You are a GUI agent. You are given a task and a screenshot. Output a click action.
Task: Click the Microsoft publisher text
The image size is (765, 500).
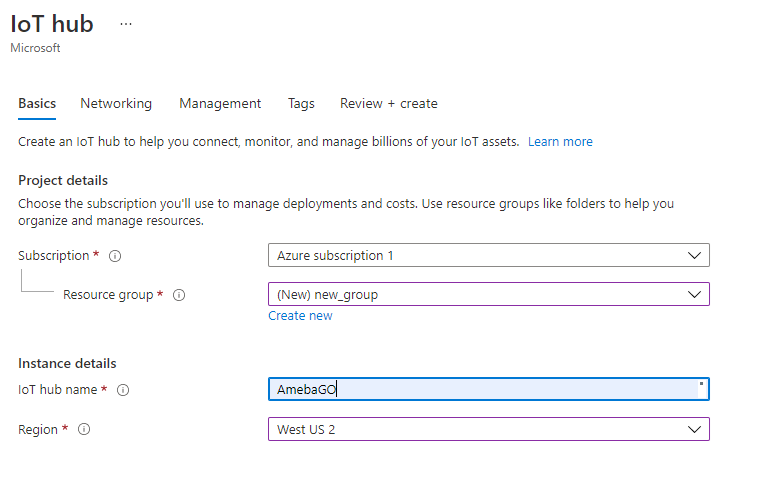tap(35, 48)
